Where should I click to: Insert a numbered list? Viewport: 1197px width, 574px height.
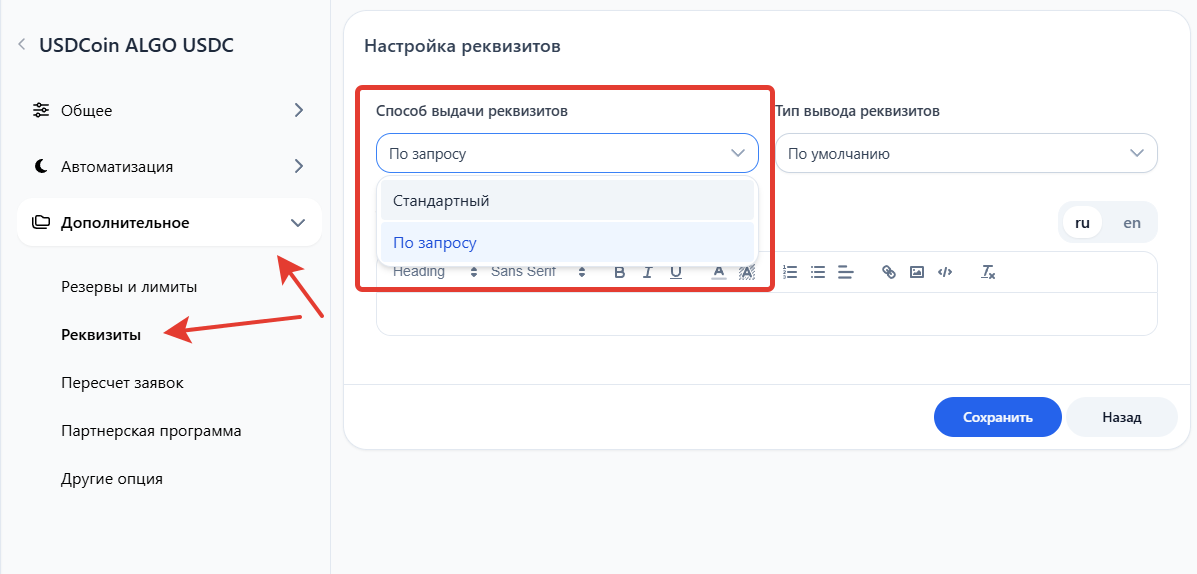point(790,272)
